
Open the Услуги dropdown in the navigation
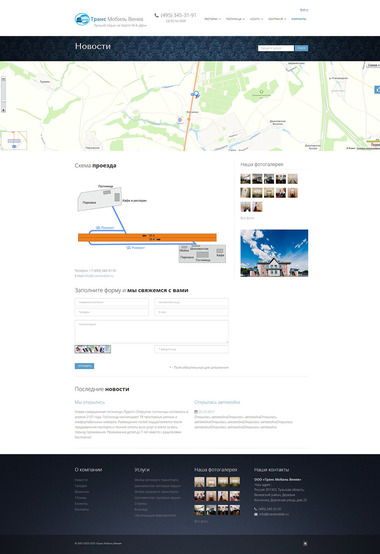click(256, 19)
